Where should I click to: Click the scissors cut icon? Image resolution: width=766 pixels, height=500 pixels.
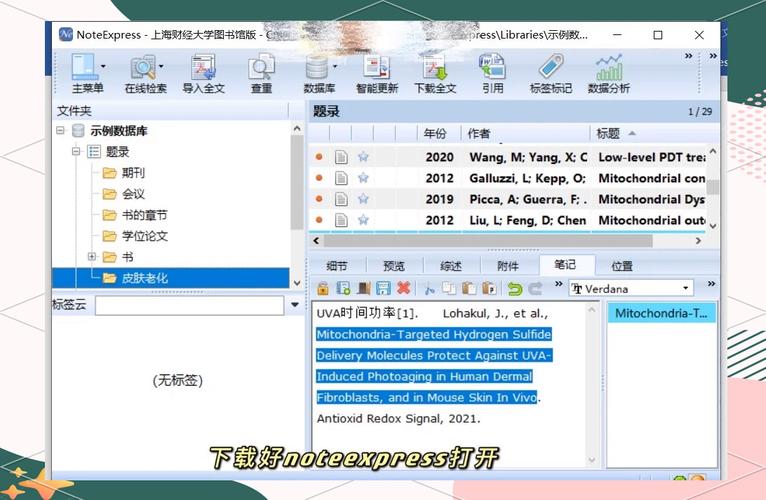coord(429,288)
